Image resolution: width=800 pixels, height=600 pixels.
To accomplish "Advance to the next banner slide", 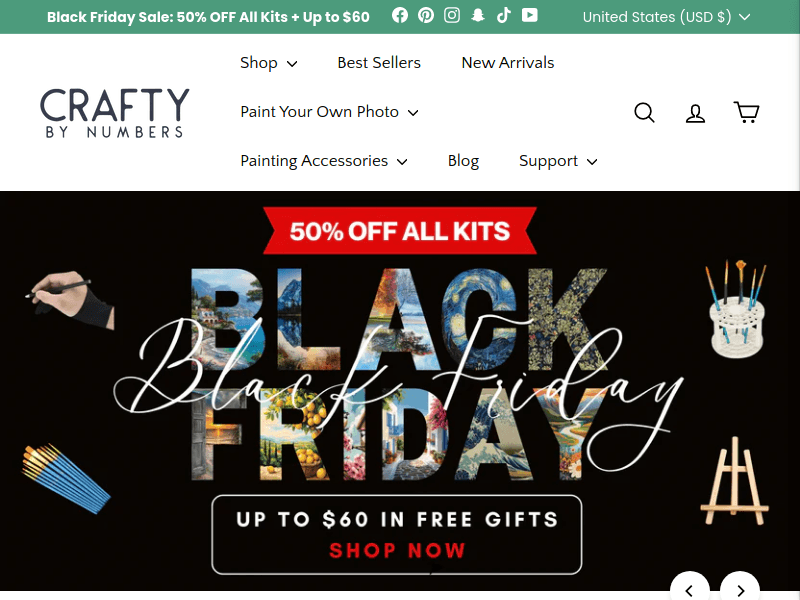I will [740, 588].
